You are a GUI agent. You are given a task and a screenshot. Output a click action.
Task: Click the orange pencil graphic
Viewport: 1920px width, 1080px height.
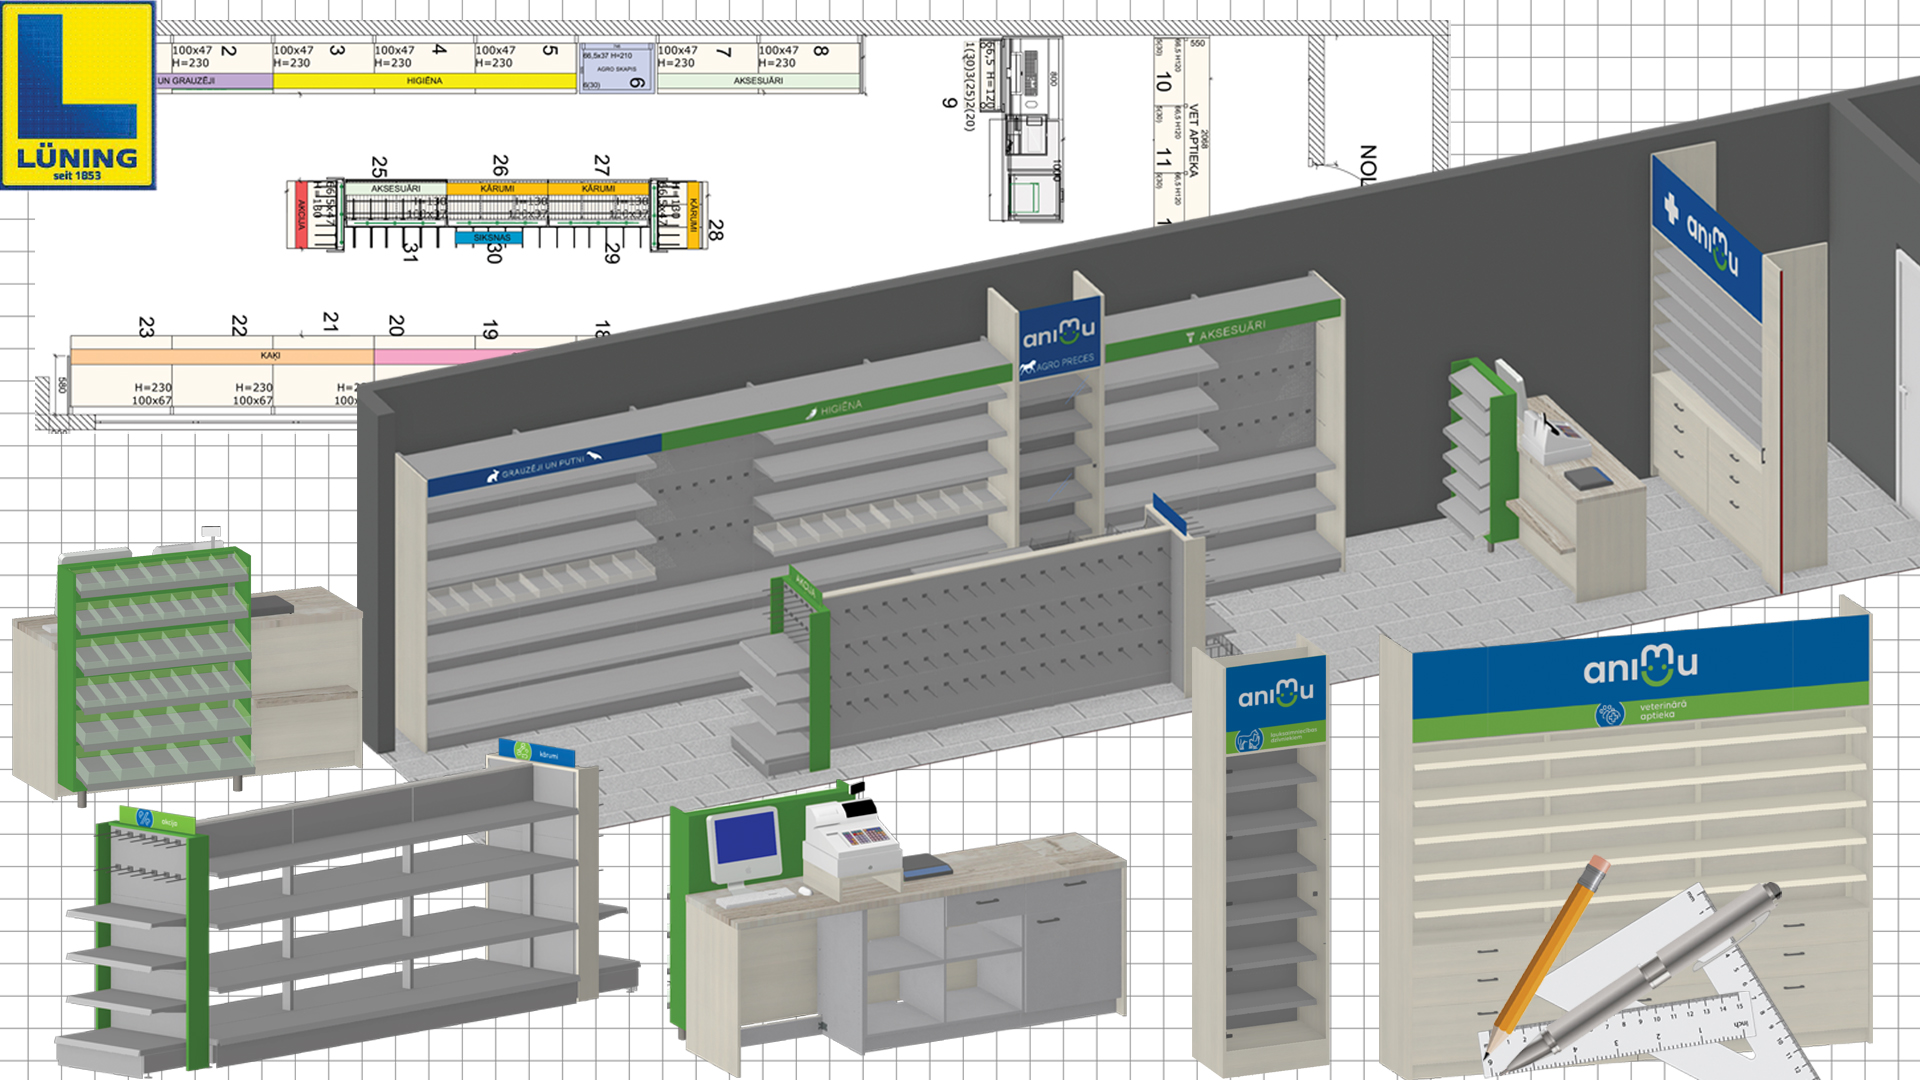point(1544,955)
